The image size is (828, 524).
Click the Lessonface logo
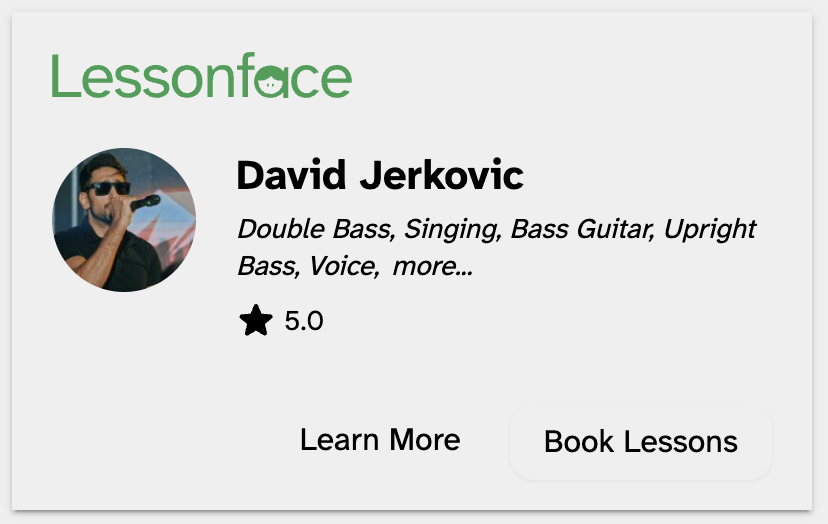coord(201,77)
